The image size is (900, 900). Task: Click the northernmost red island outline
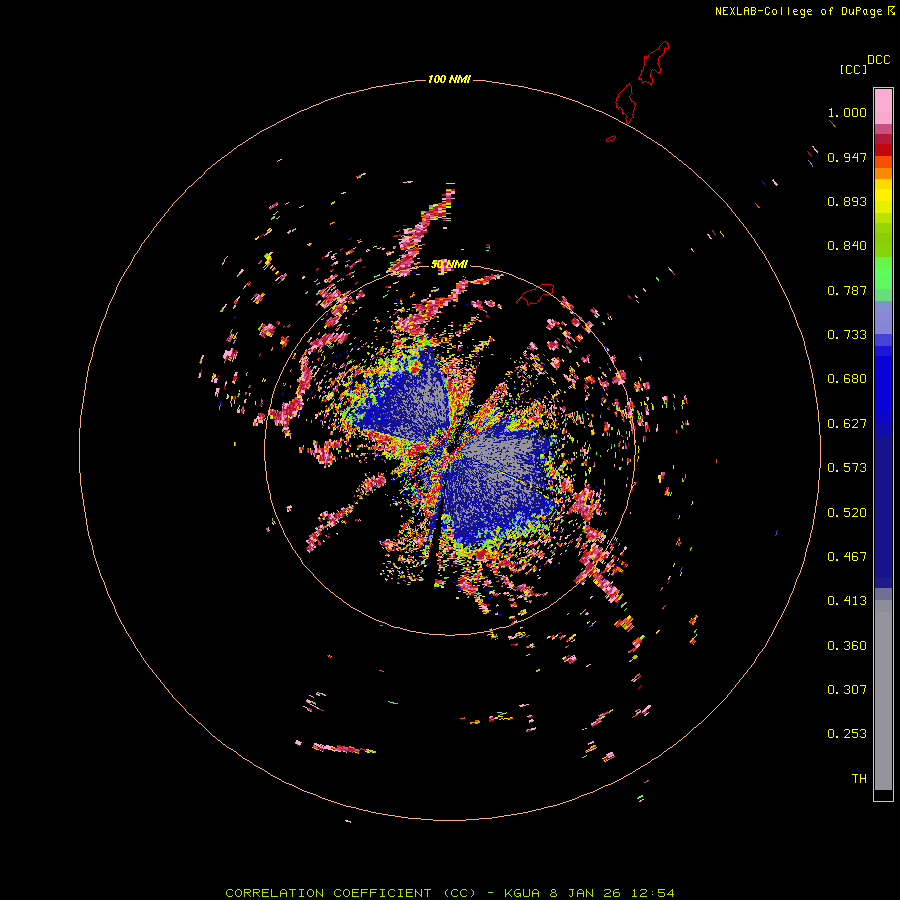(x=654, y=63)
